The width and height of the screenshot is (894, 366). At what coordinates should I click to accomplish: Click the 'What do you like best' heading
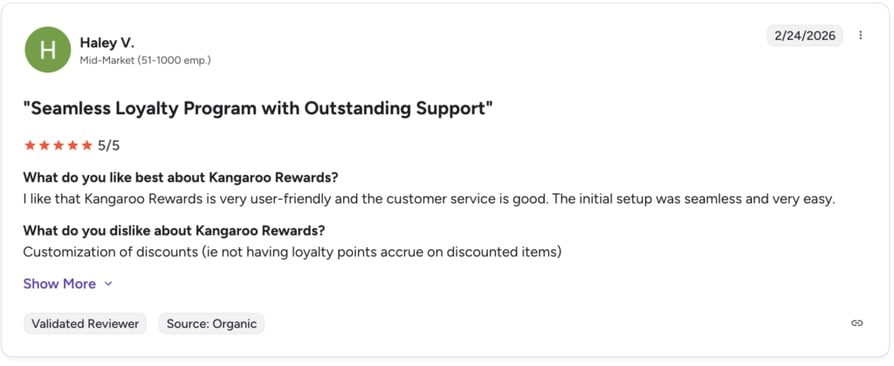pyautogui.click(x=181, y=177)
